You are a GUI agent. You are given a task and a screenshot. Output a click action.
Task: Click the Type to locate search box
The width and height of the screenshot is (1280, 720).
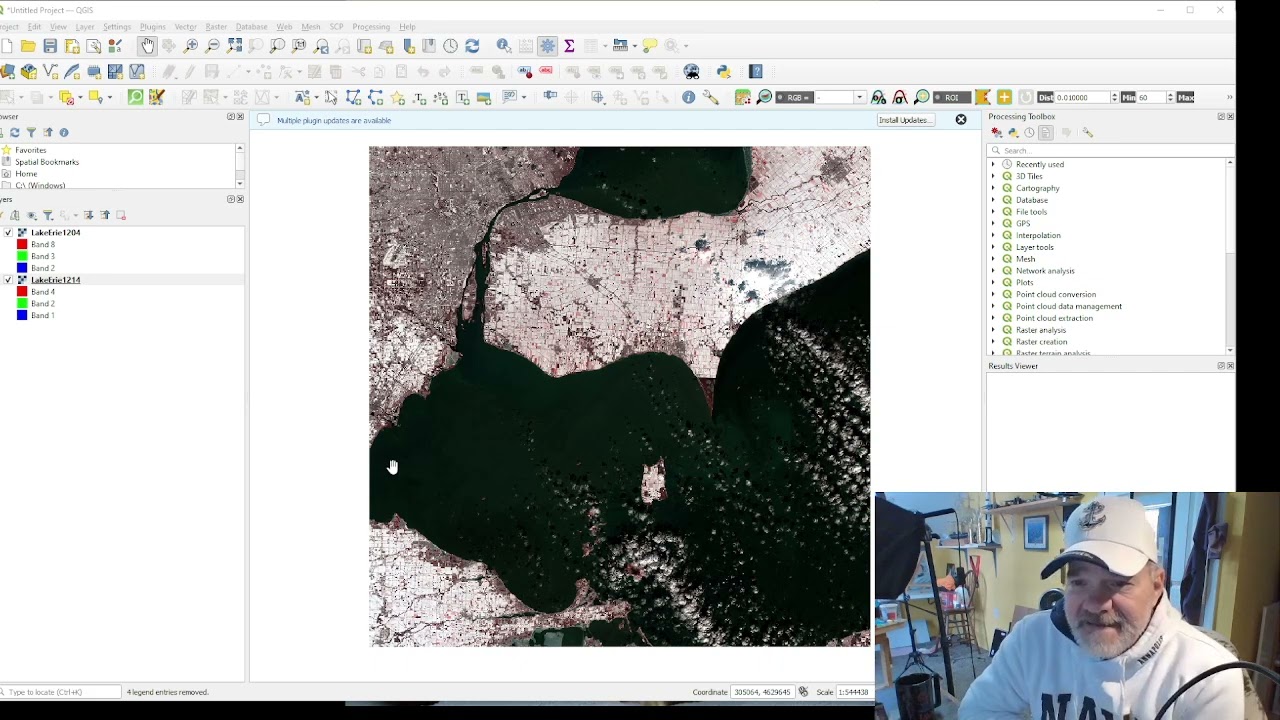click(61, 692)
